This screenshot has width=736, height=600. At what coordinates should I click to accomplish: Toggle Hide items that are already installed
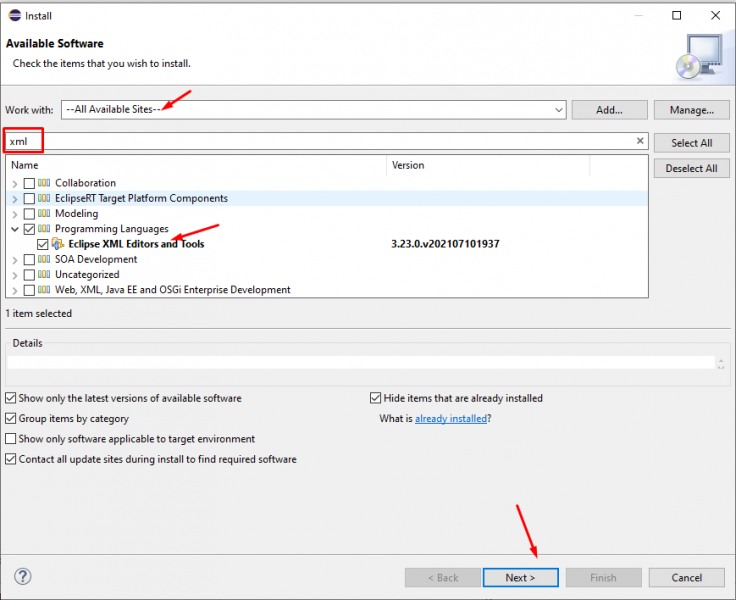[x=376, y=398]
